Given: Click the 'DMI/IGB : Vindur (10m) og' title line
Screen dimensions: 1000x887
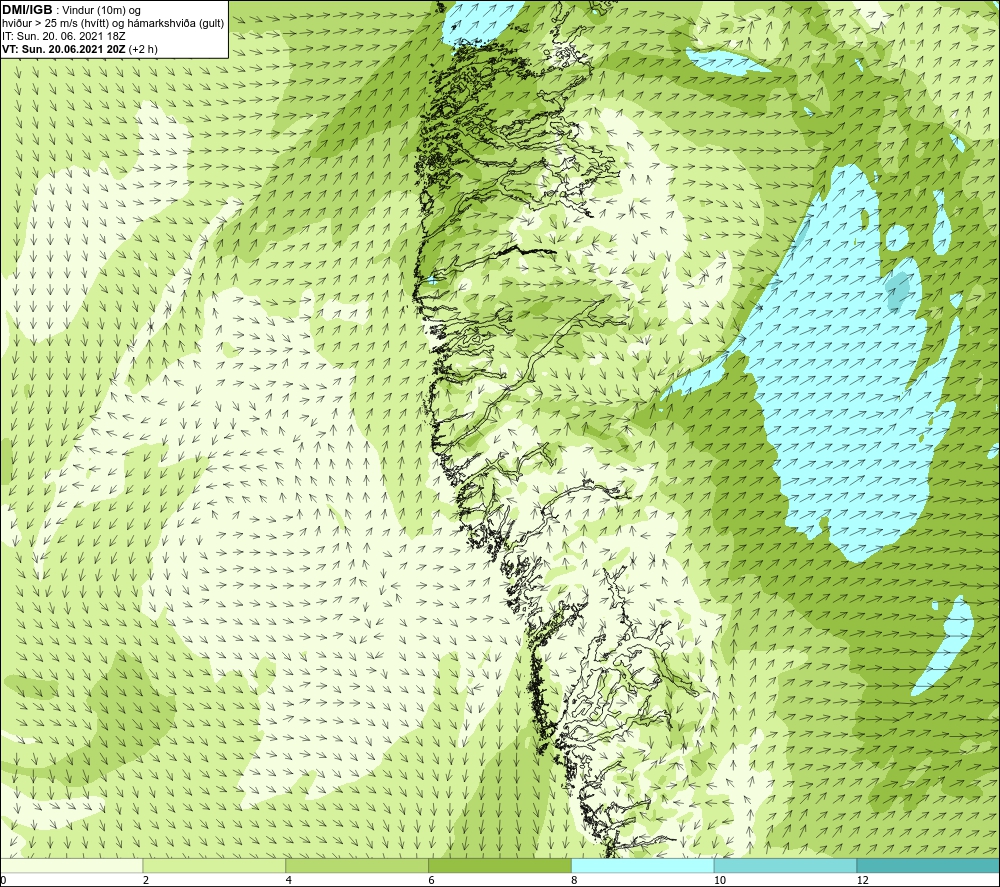Looking at the screenshot, I should pos(71,10).
